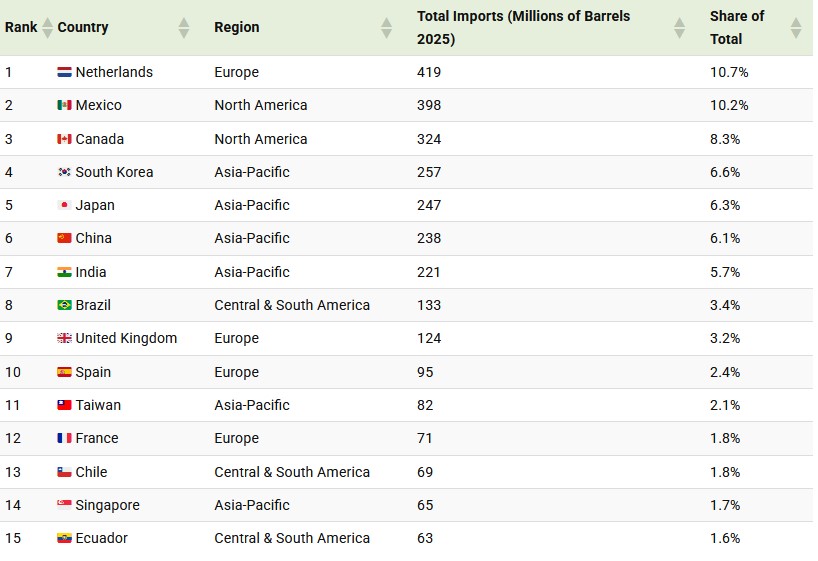Image resolution: width=818 pixels, height=561 pixels.
Task: Sort by Share of Total arrows
Action: [796, 28]
